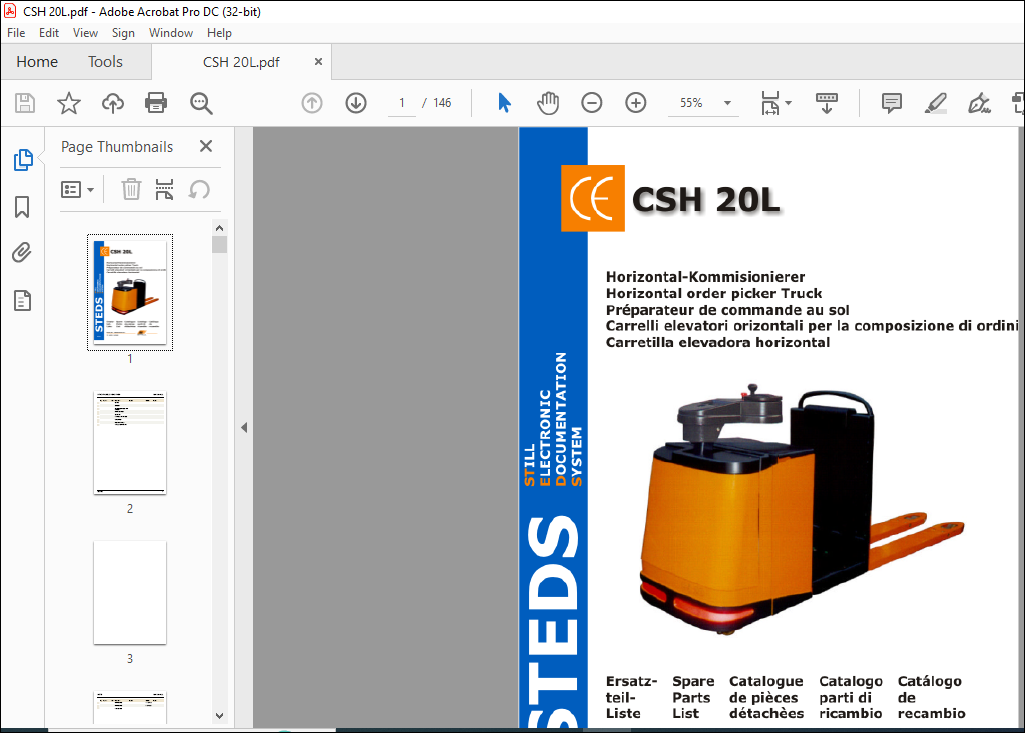Screen dimensions: 1025x733
Task: Add file to Starred with star icon
Action: [69, 103]
